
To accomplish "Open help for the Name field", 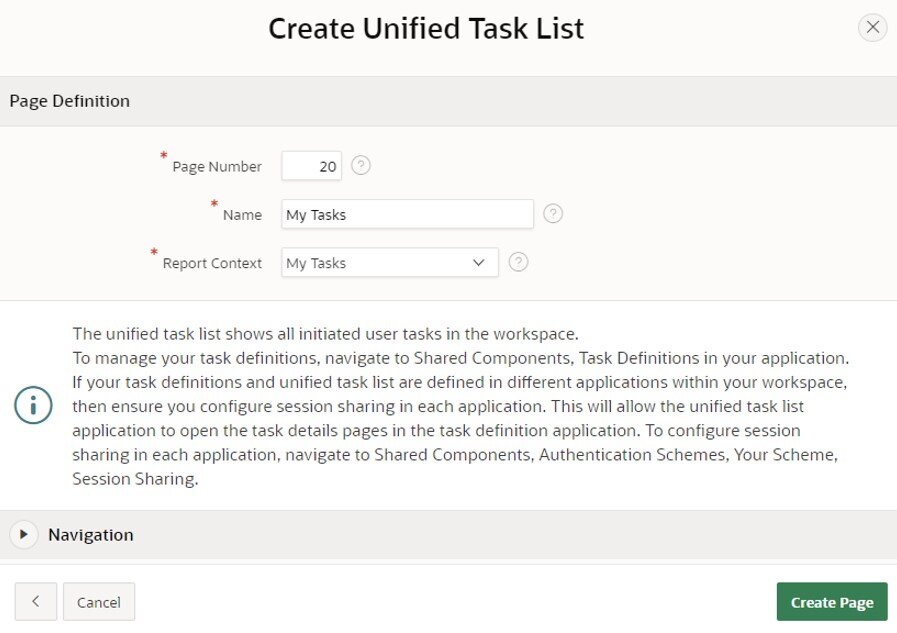I will (x=553, y=213).
